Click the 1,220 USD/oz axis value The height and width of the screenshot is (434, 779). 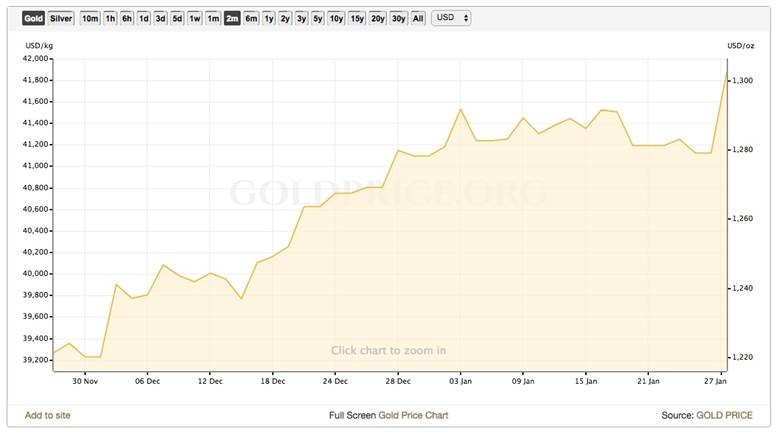(x=743, y=357)
